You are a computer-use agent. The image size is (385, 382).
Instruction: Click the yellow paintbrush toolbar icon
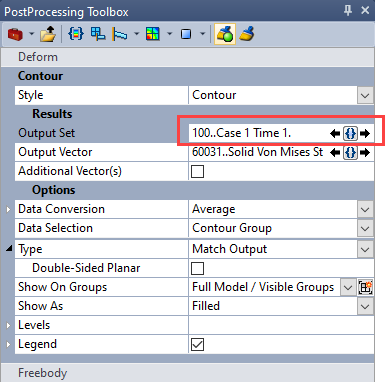click(247, 34)
